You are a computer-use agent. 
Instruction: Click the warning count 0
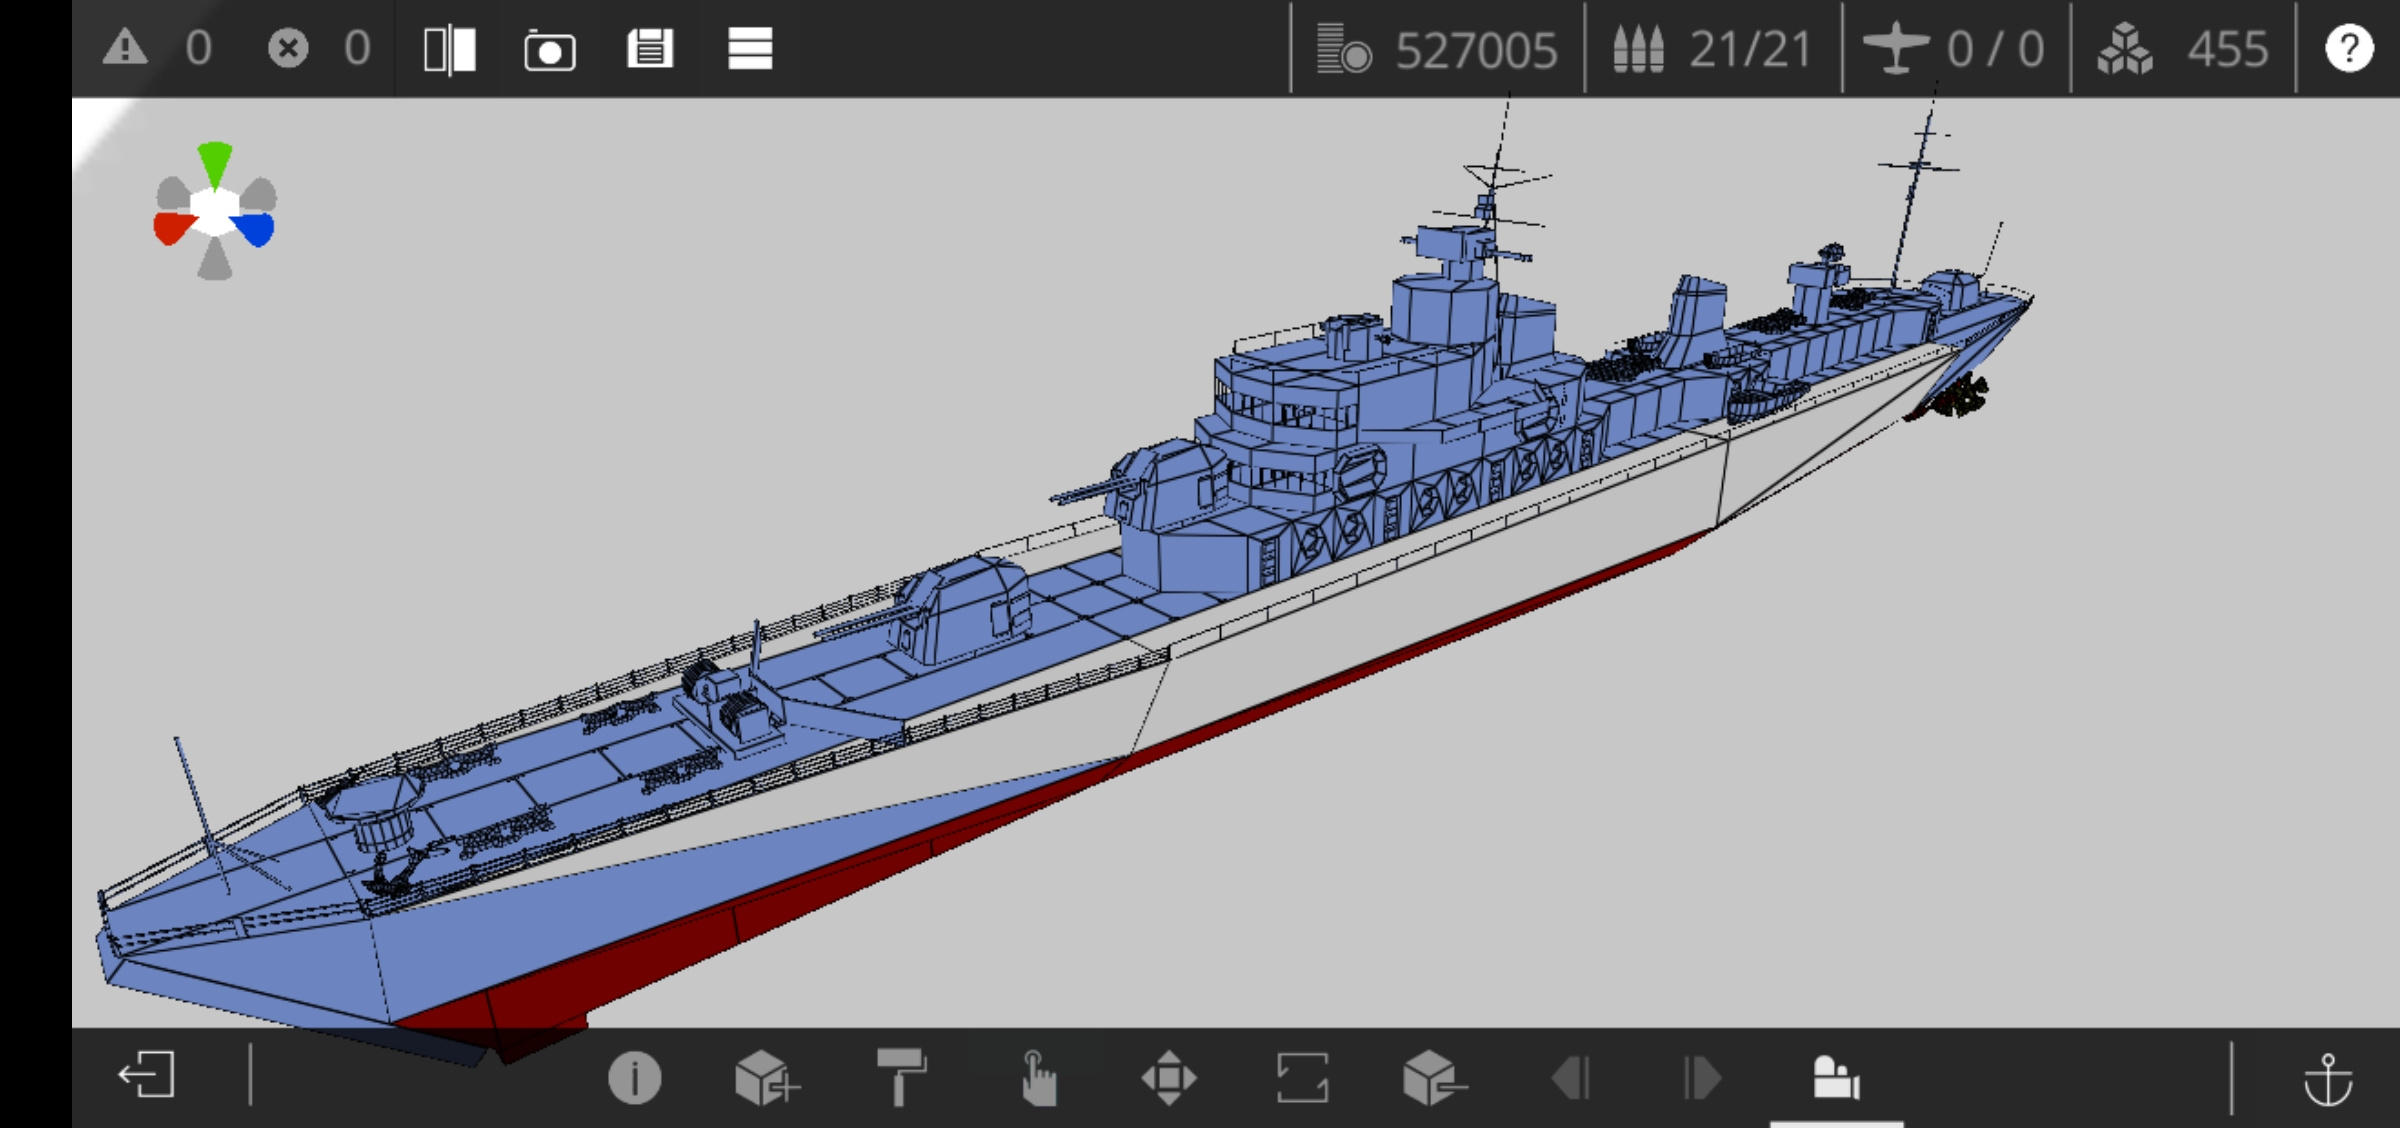pyautogui.click(x=198, y=48)
